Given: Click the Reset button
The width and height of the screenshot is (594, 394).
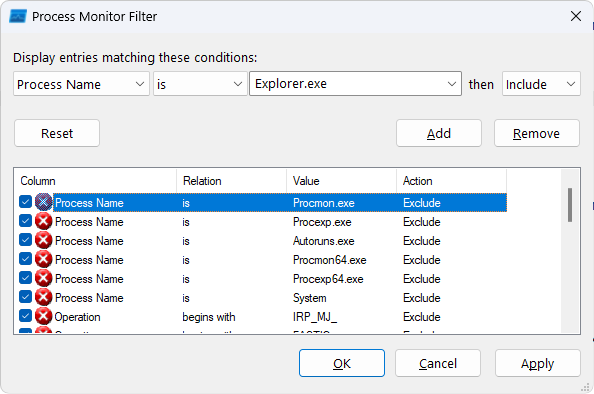Looking at the screenshot, I should (57, 133).
